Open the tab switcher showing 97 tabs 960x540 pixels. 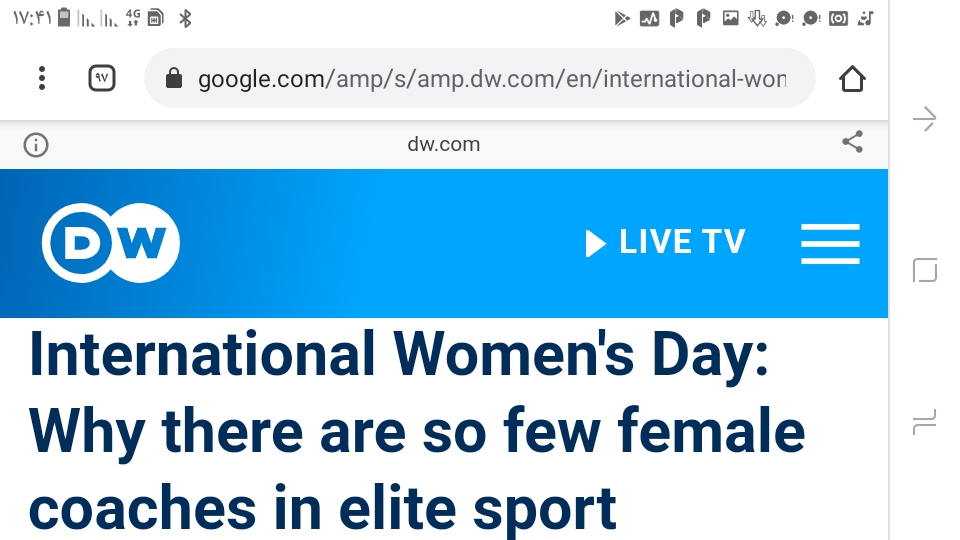[102, 78]
